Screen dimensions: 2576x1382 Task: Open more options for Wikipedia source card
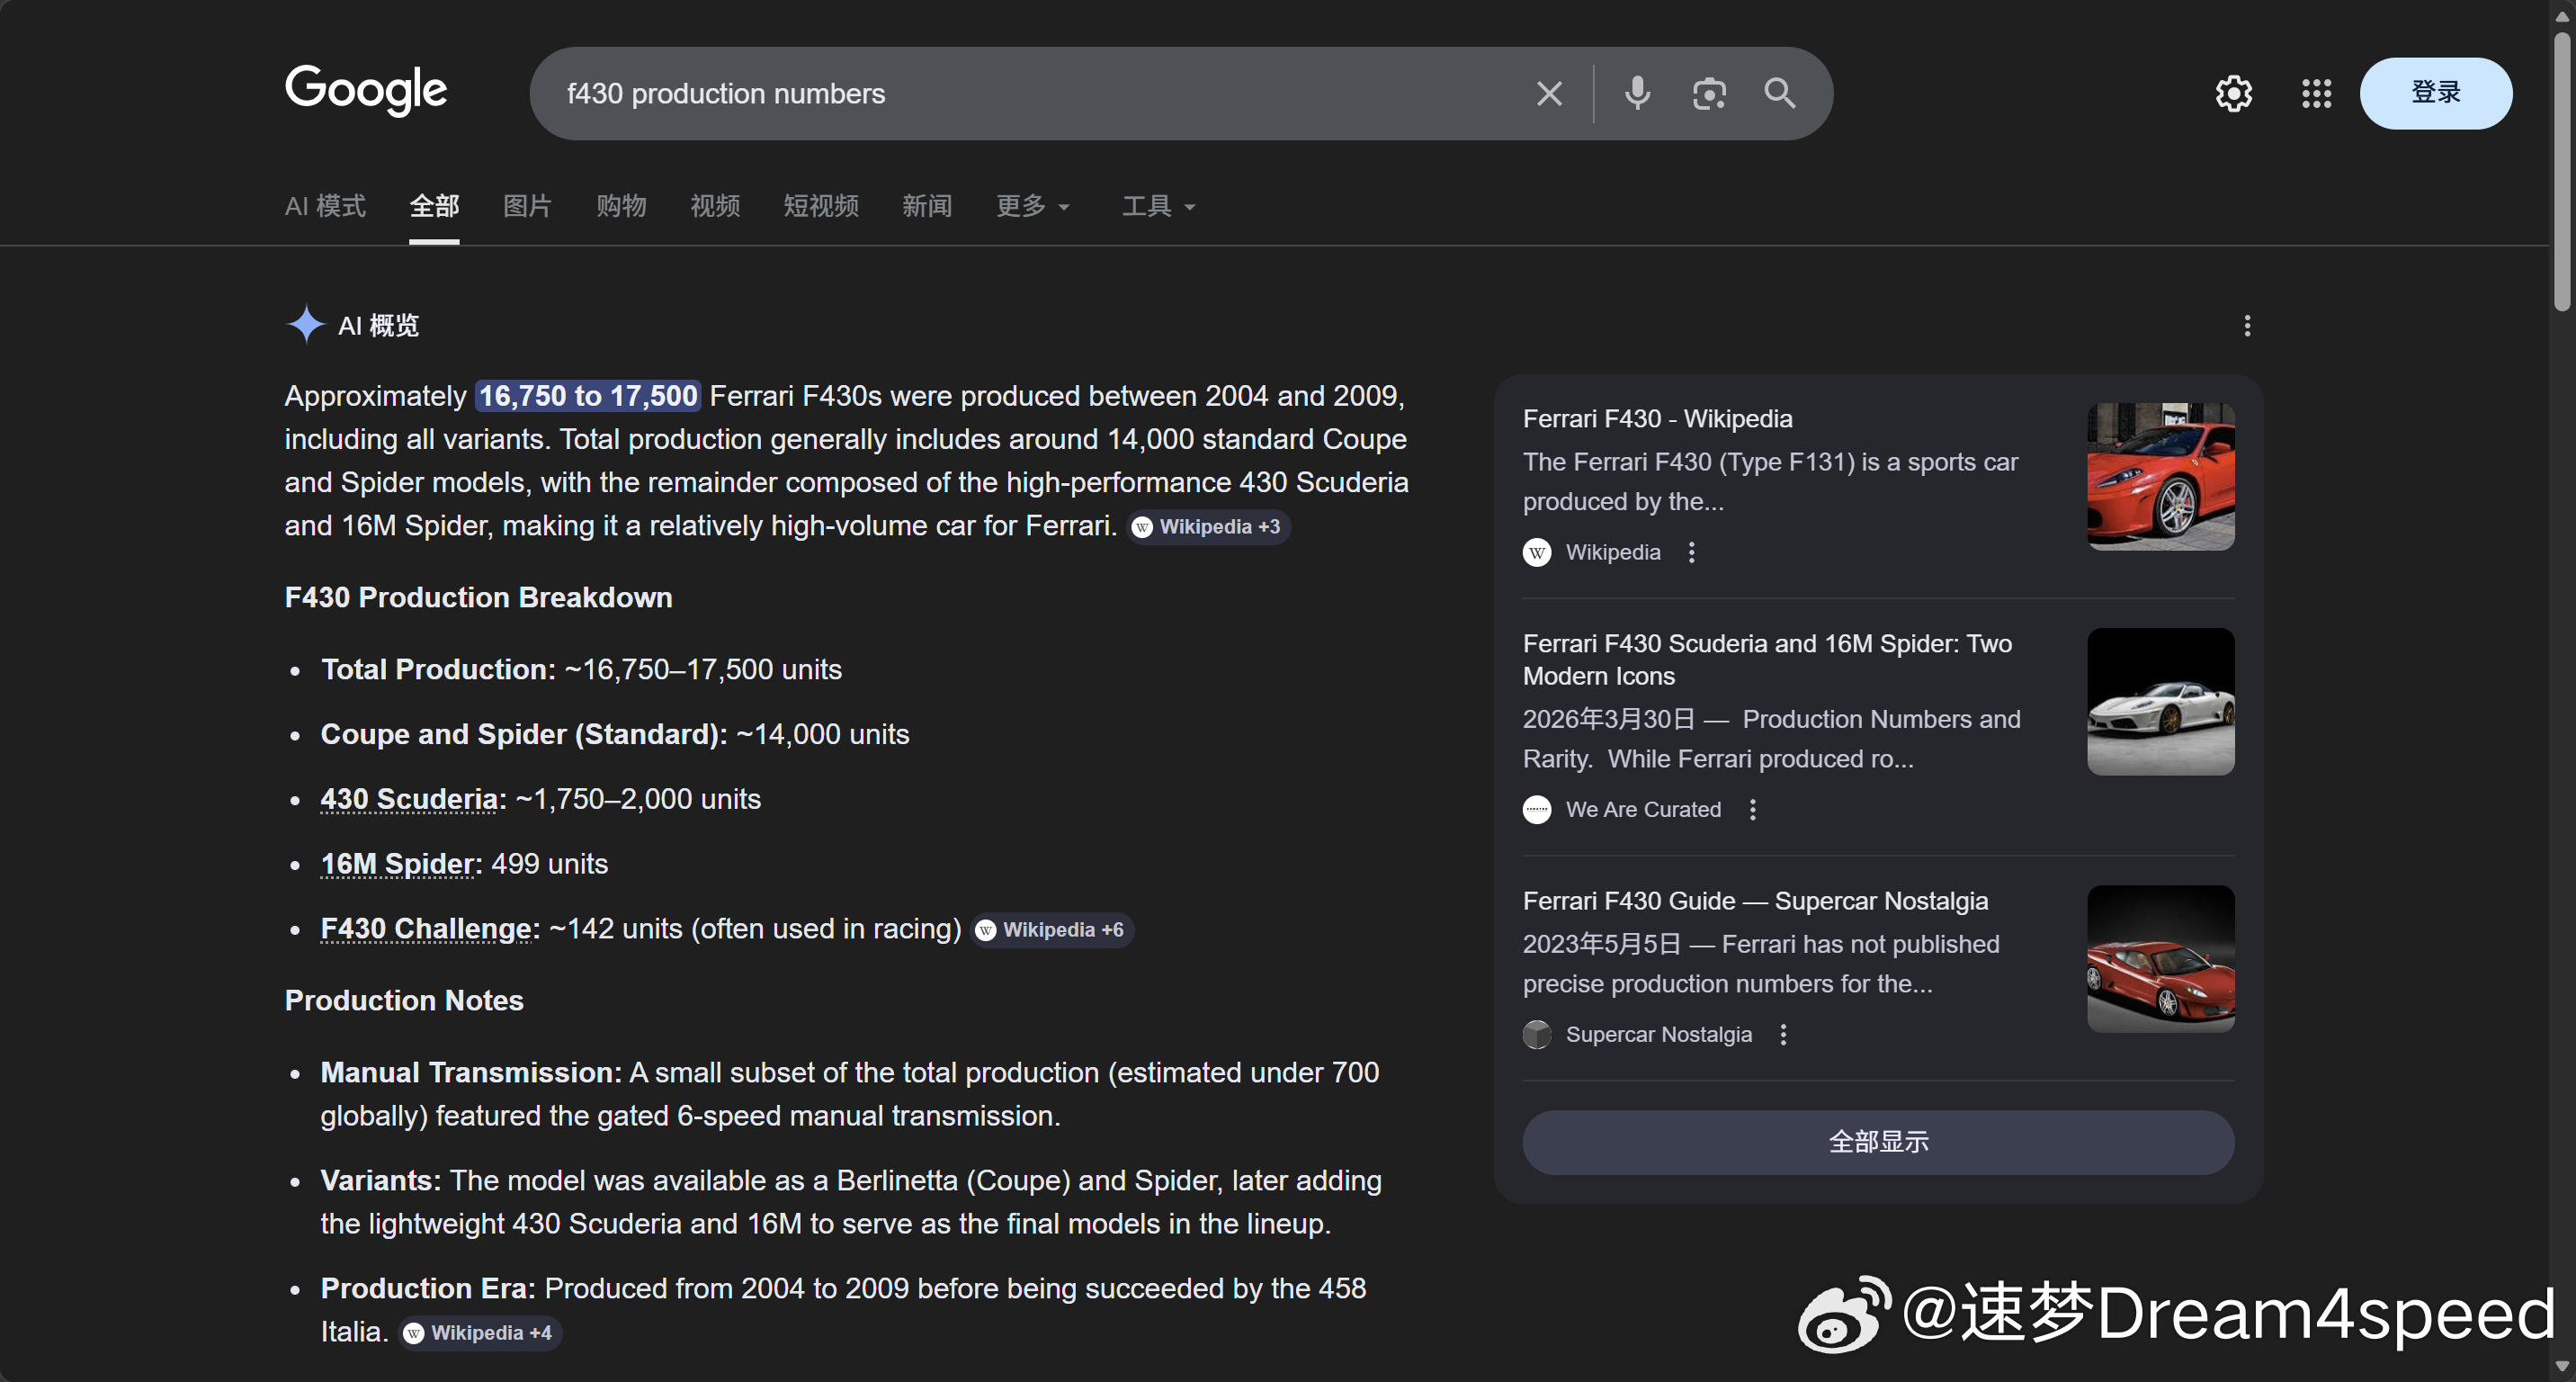[1691, 553]
